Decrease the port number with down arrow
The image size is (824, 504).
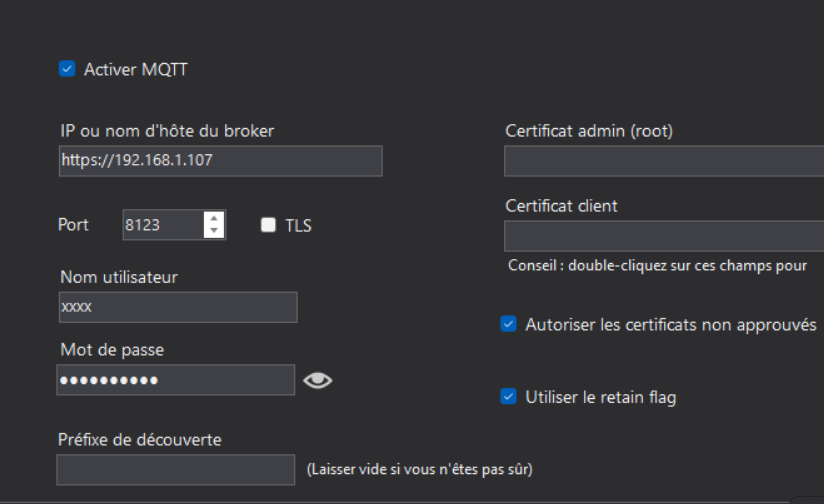pyautogui.click(x=214, y=232)
